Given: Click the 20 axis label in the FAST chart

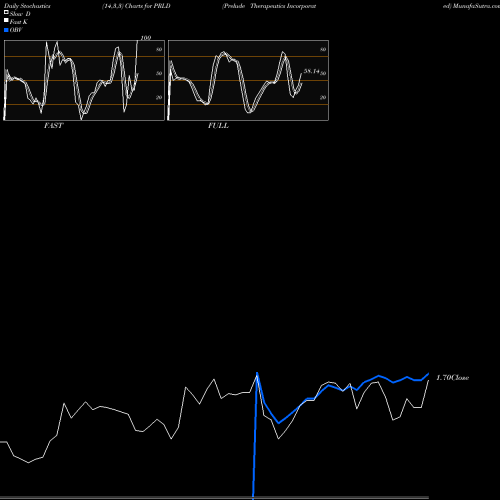Looking at the screenshot, I should (x=159, y=97).
